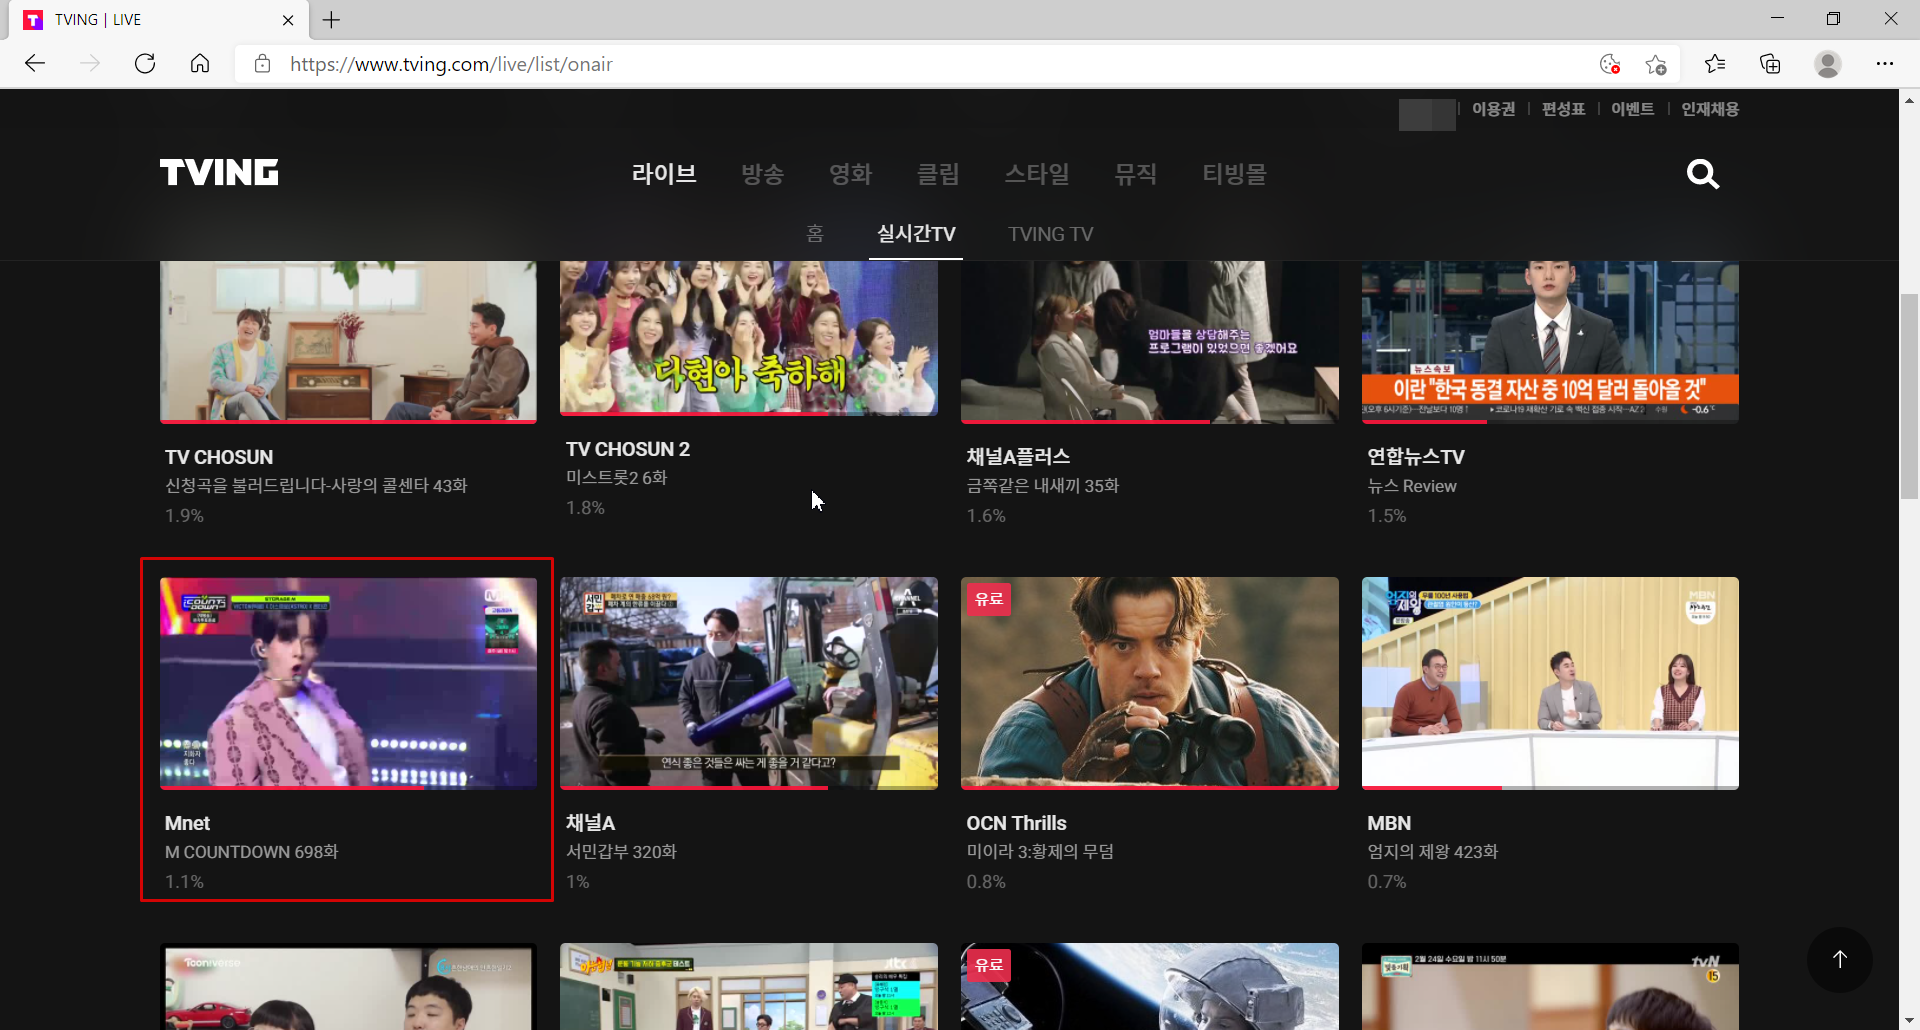
Task: Play the Mnet M COUNTDOWN thumbnail
Action: point(348,683)
